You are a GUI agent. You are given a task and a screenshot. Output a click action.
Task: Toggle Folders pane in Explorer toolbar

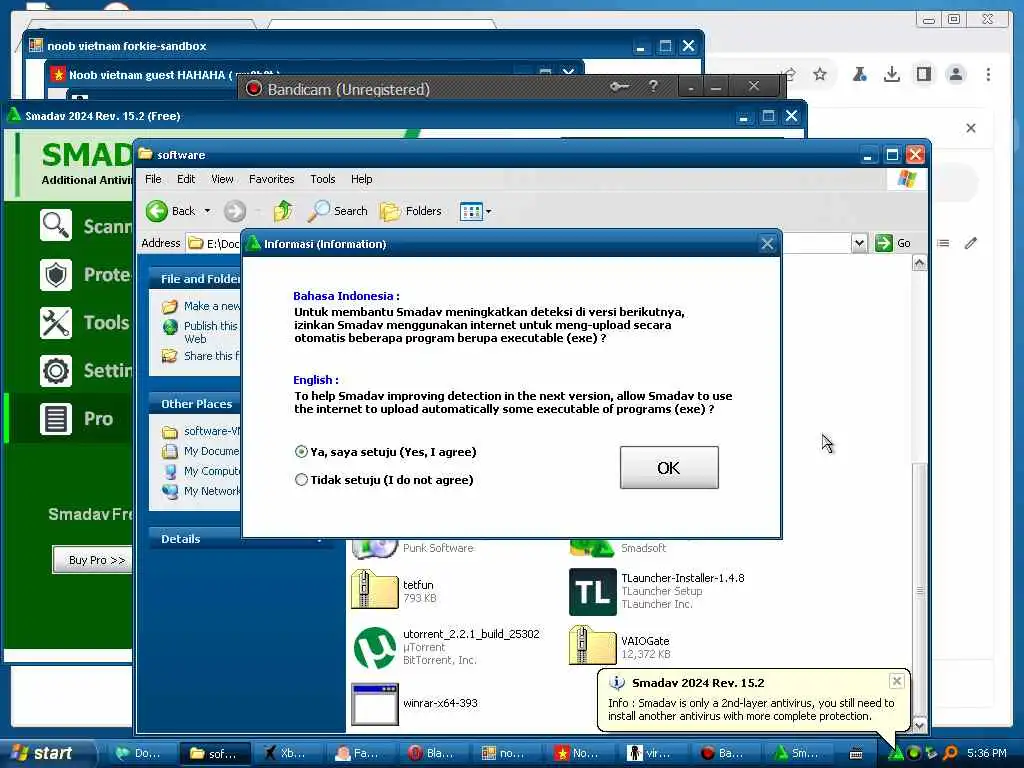[x=411, y=211]
